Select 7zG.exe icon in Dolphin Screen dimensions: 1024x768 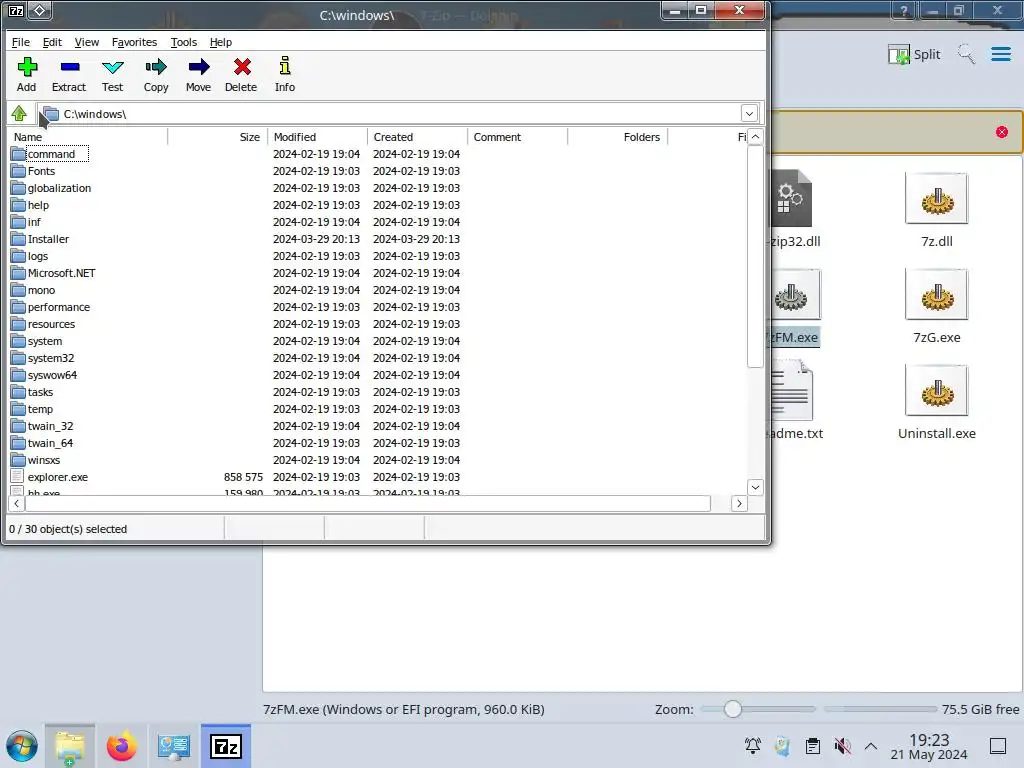point(936,295)
